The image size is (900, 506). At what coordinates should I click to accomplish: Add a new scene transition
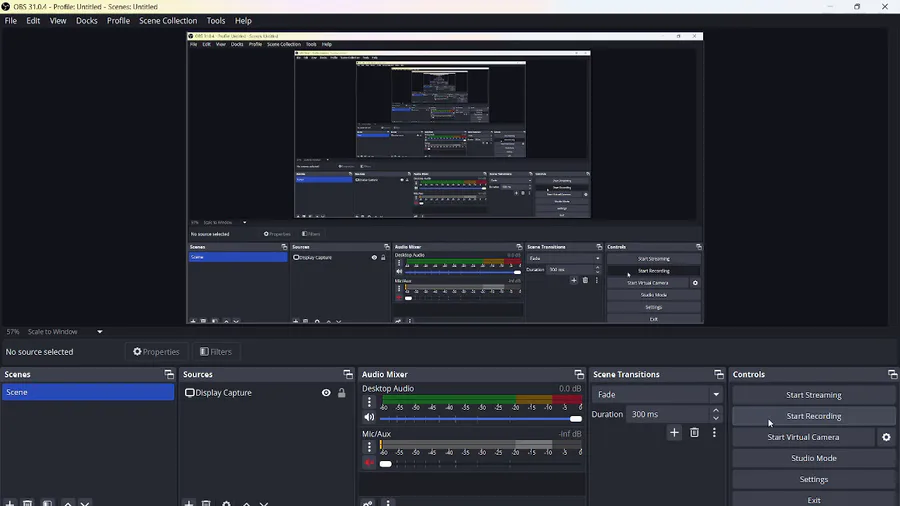(674, 433)
